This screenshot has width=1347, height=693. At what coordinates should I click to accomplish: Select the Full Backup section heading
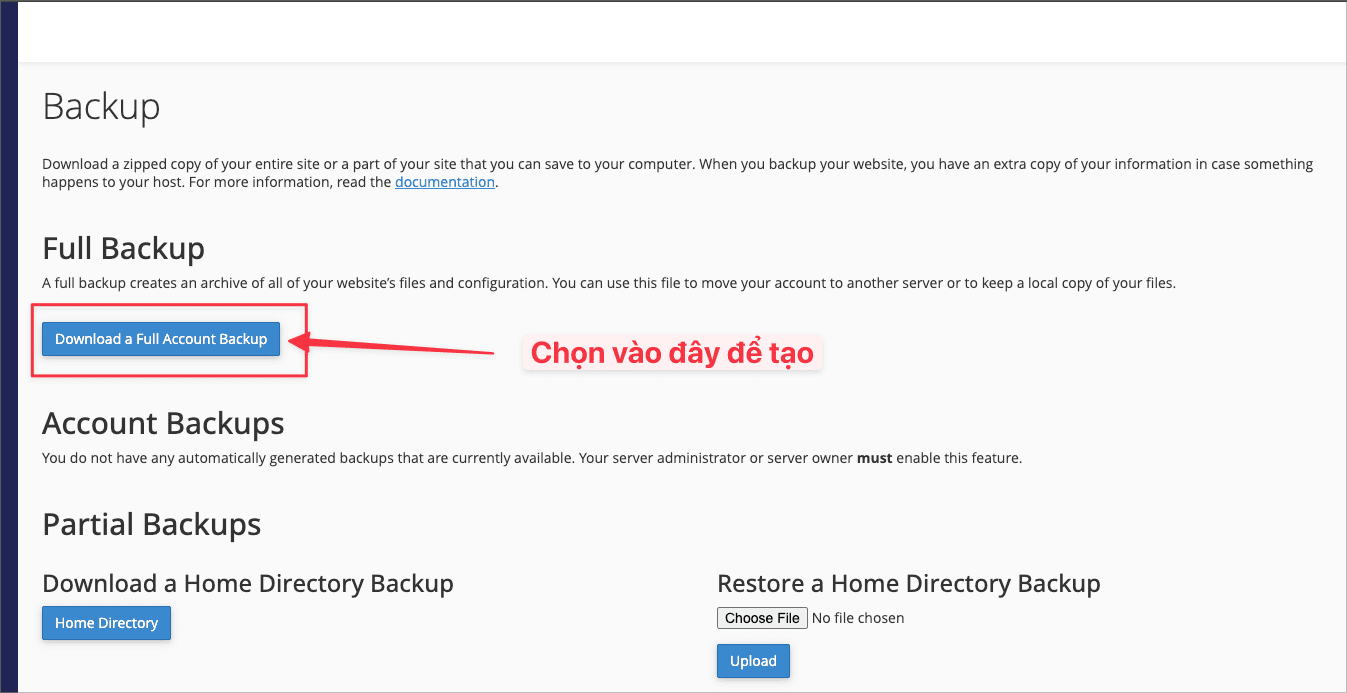point(123,248)
